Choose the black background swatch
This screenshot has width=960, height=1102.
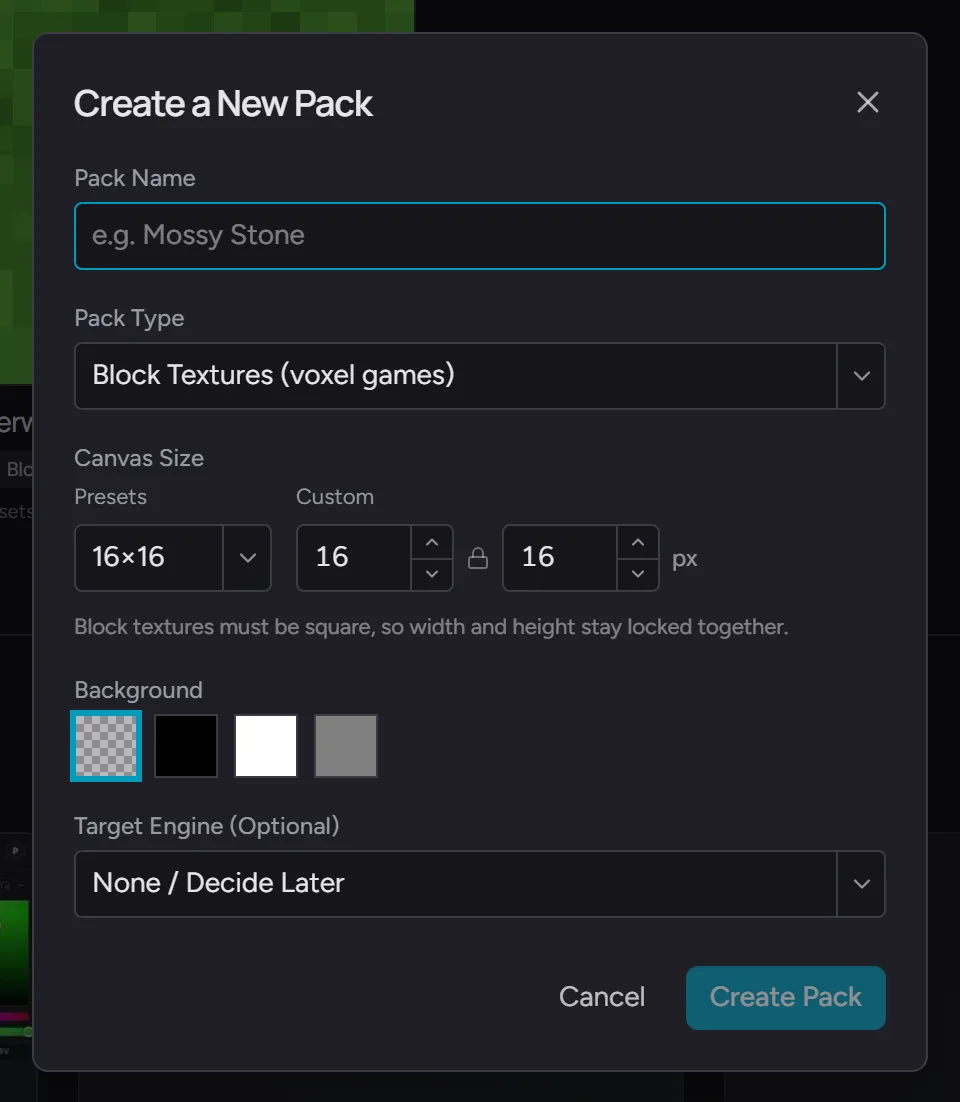click(x=186, y=746)
